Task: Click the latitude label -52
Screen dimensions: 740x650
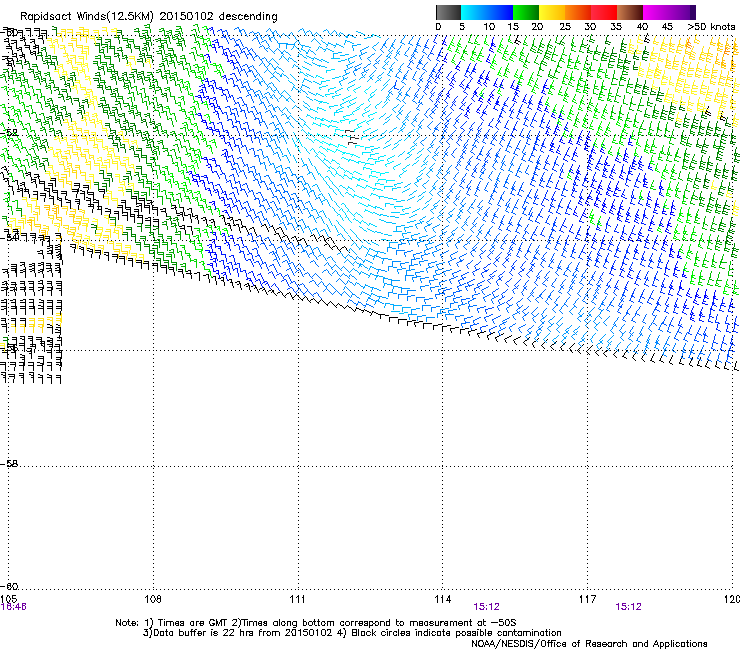Action: coord(9,133)
